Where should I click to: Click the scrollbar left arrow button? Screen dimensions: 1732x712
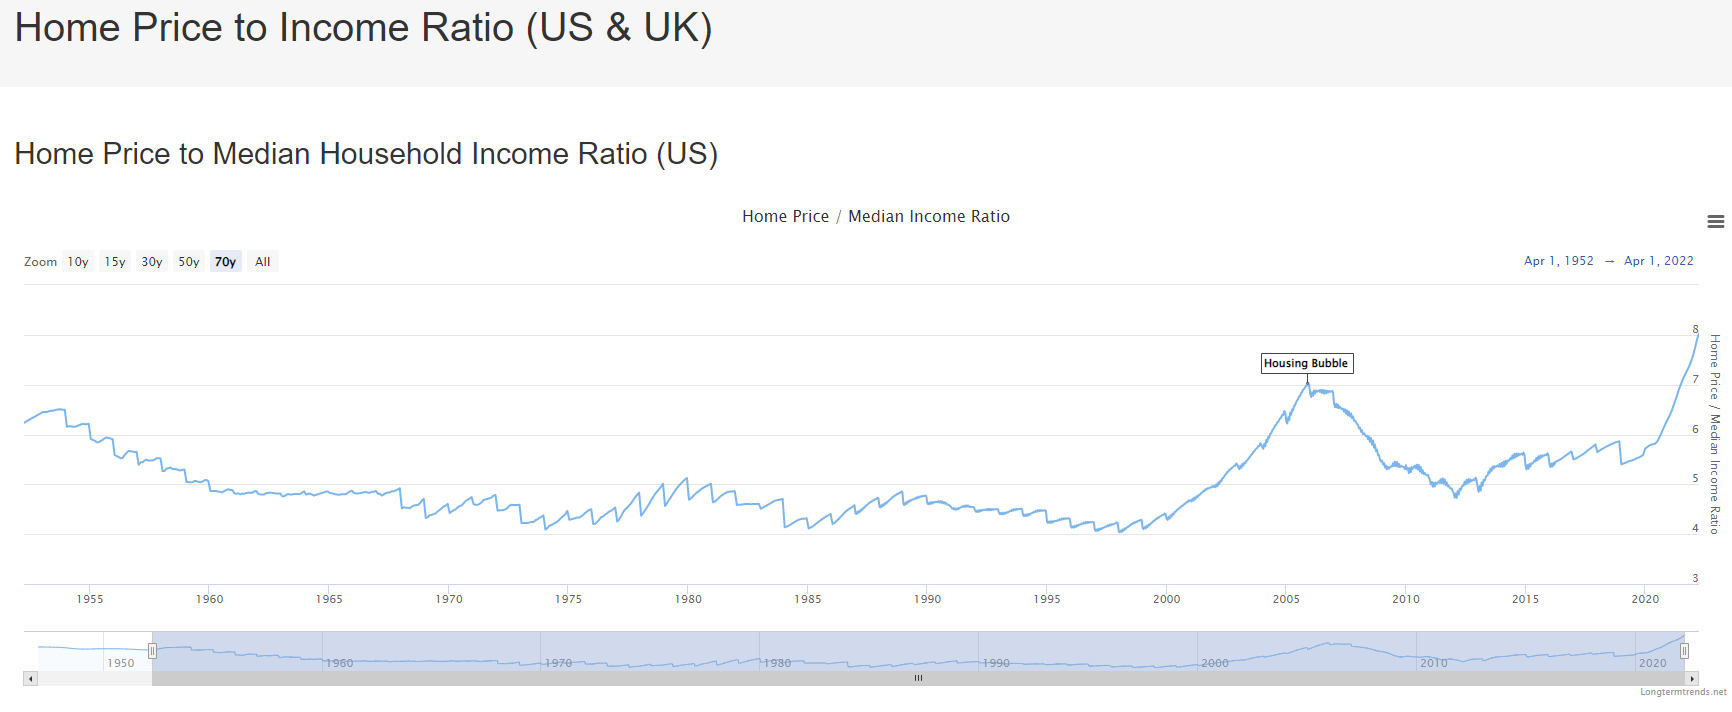coord(31,679)
